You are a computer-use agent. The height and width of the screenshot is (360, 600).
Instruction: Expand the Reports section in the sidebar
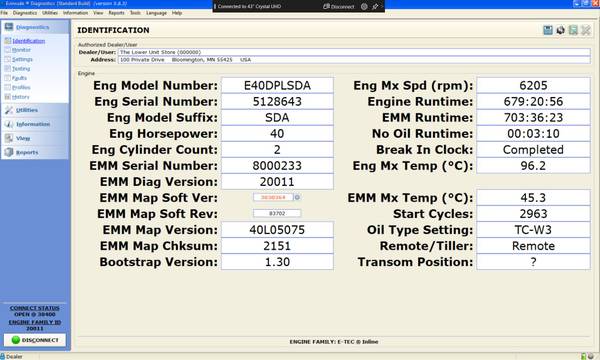click(x=35, y=152)
